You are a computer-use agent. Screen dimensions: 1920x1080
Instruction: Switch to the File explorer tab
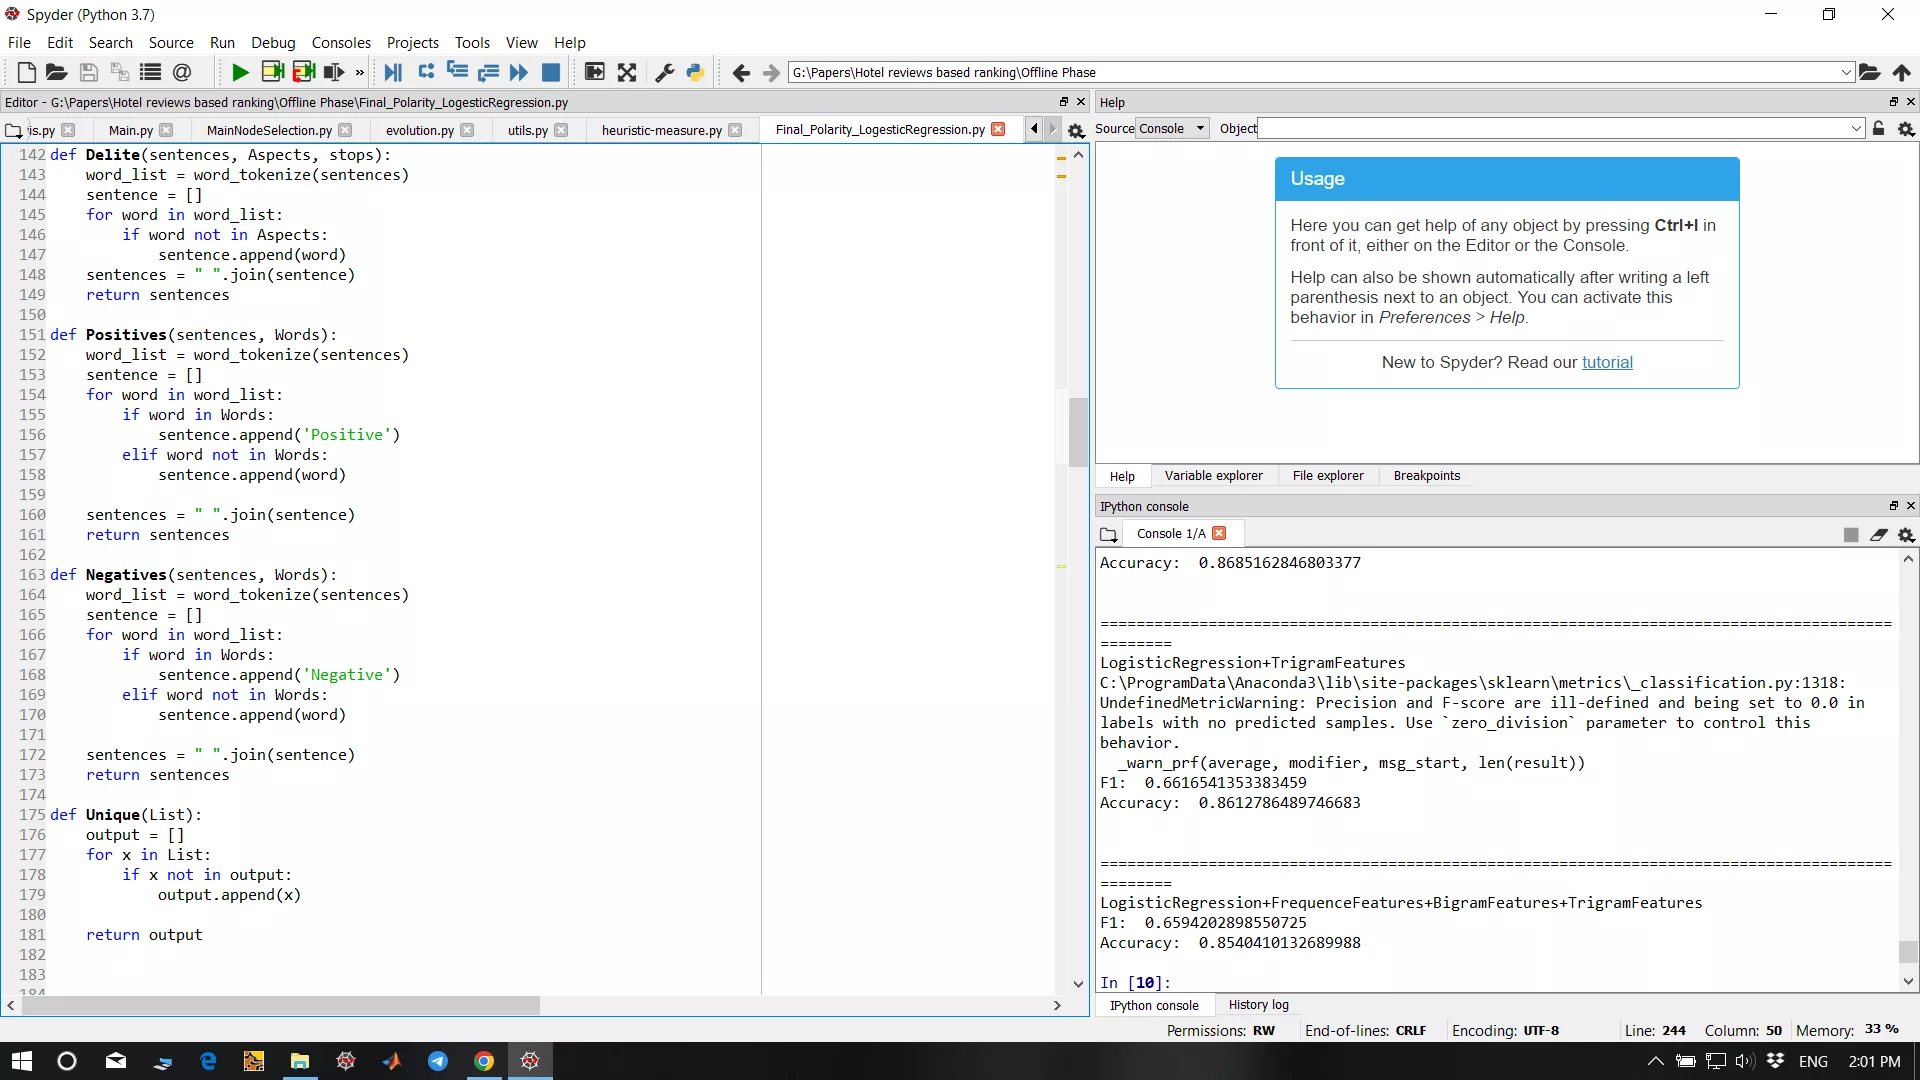click(x=1328, y=476)
